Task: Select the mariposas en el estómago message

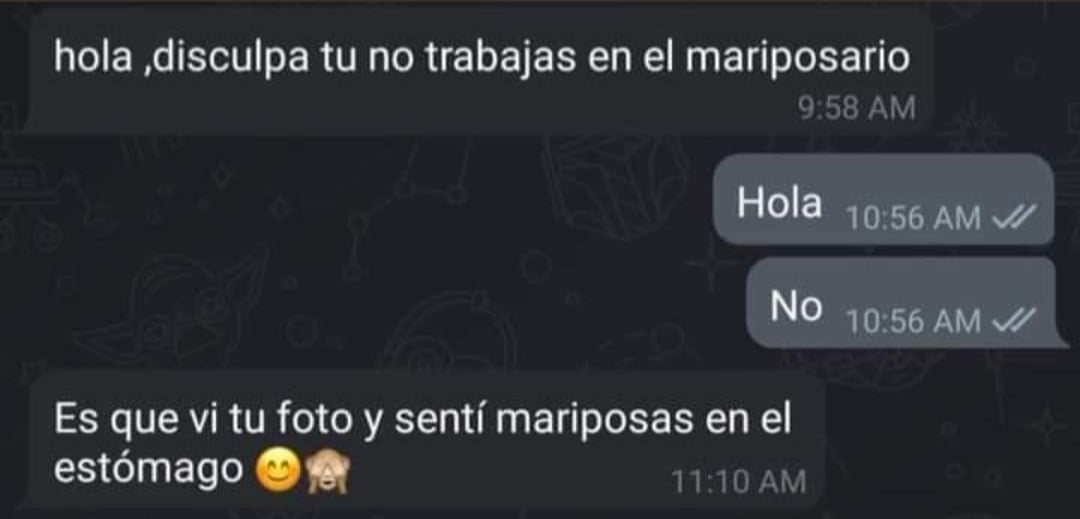Action: 426,443
